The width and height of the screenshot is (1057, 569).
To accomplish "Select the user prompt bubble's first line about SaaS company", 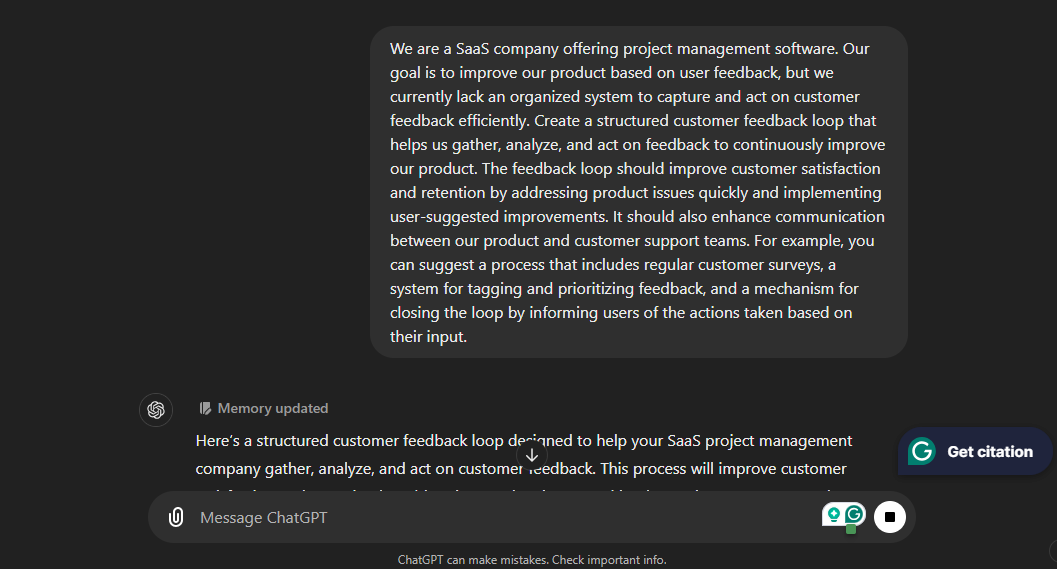I will pyautogui.click(x=630, y=49).
